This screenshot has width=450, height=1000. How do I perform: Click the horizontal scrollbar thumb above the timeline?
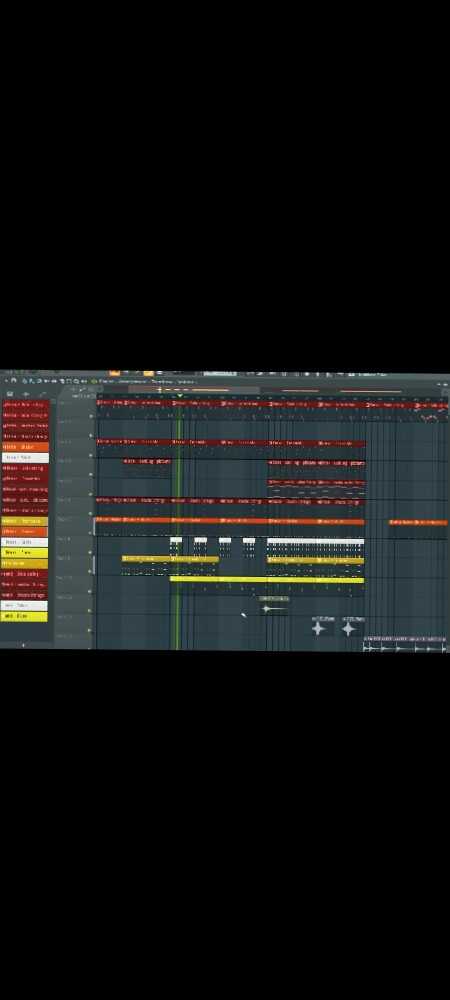coord(194,390)
